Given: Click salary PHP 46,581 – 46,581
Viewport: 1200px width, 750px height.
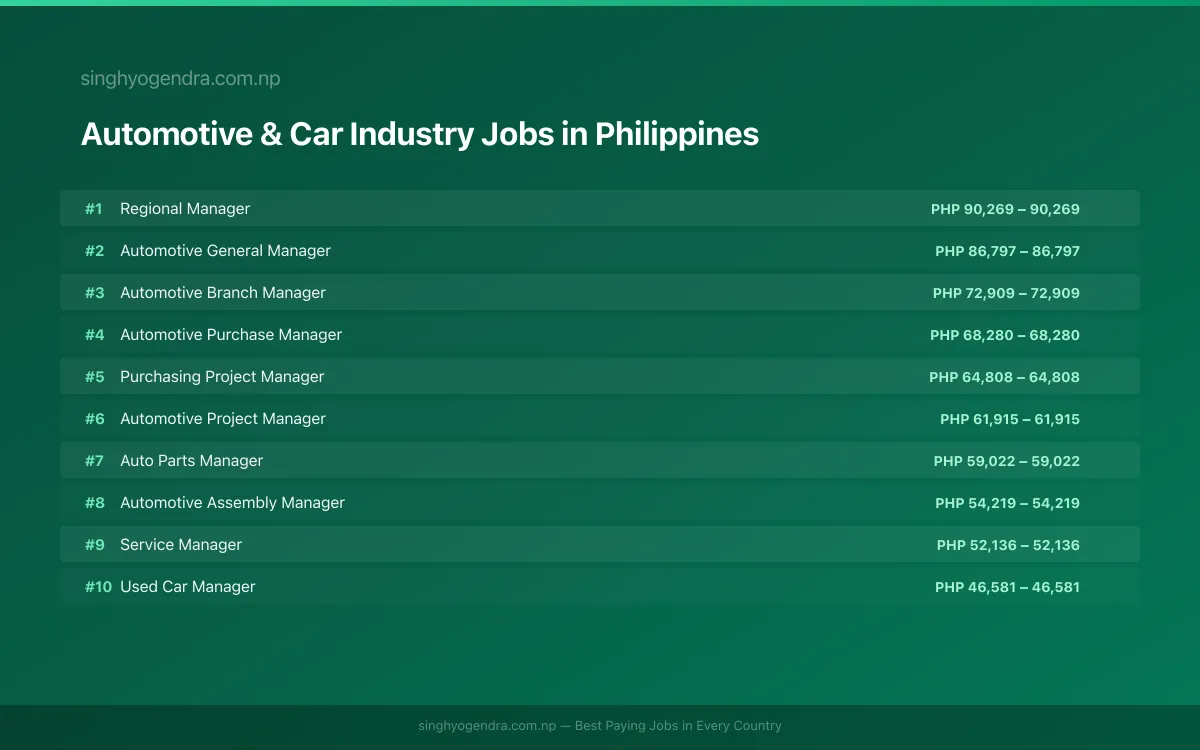Looking at the screenshot, I should click(1007, 587).
